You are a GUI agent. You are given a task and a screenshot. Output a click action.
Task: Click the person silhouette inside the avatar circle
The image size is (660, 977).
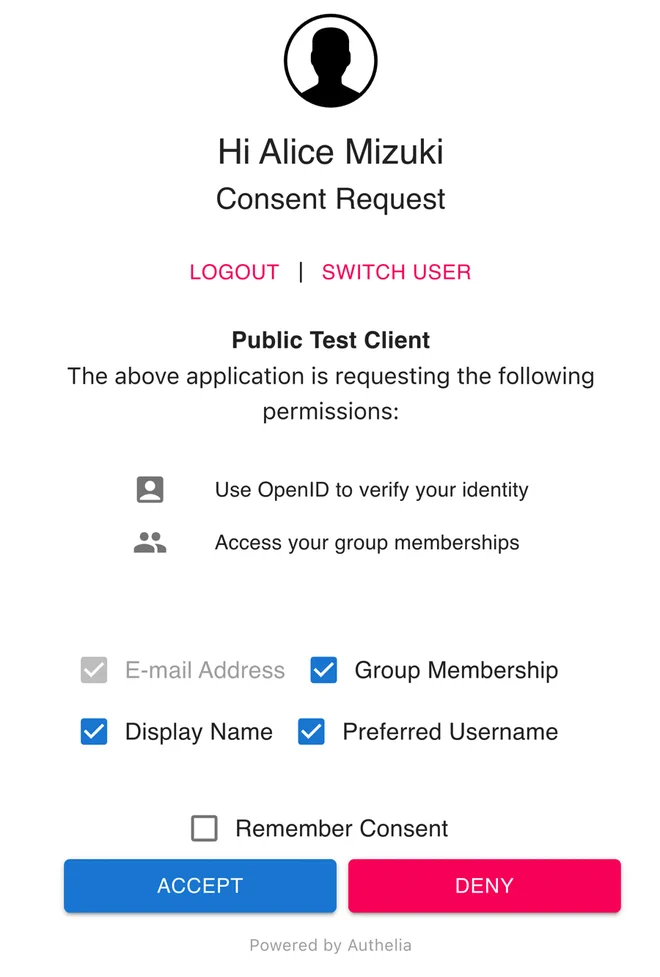[x=330, y=60]
